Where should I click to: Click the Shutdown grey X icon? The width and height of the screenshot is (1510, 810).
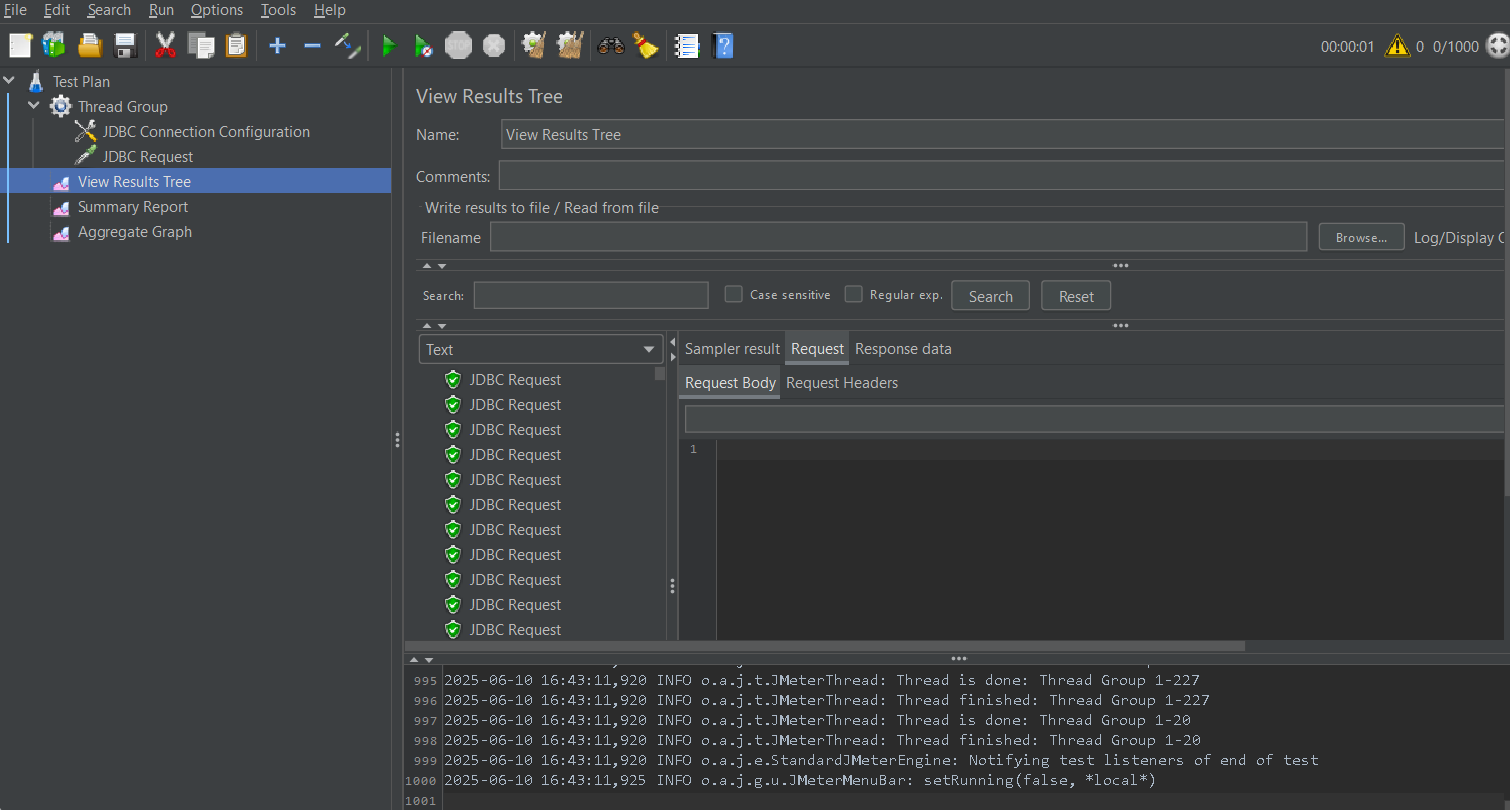click(x=494, y=45)
